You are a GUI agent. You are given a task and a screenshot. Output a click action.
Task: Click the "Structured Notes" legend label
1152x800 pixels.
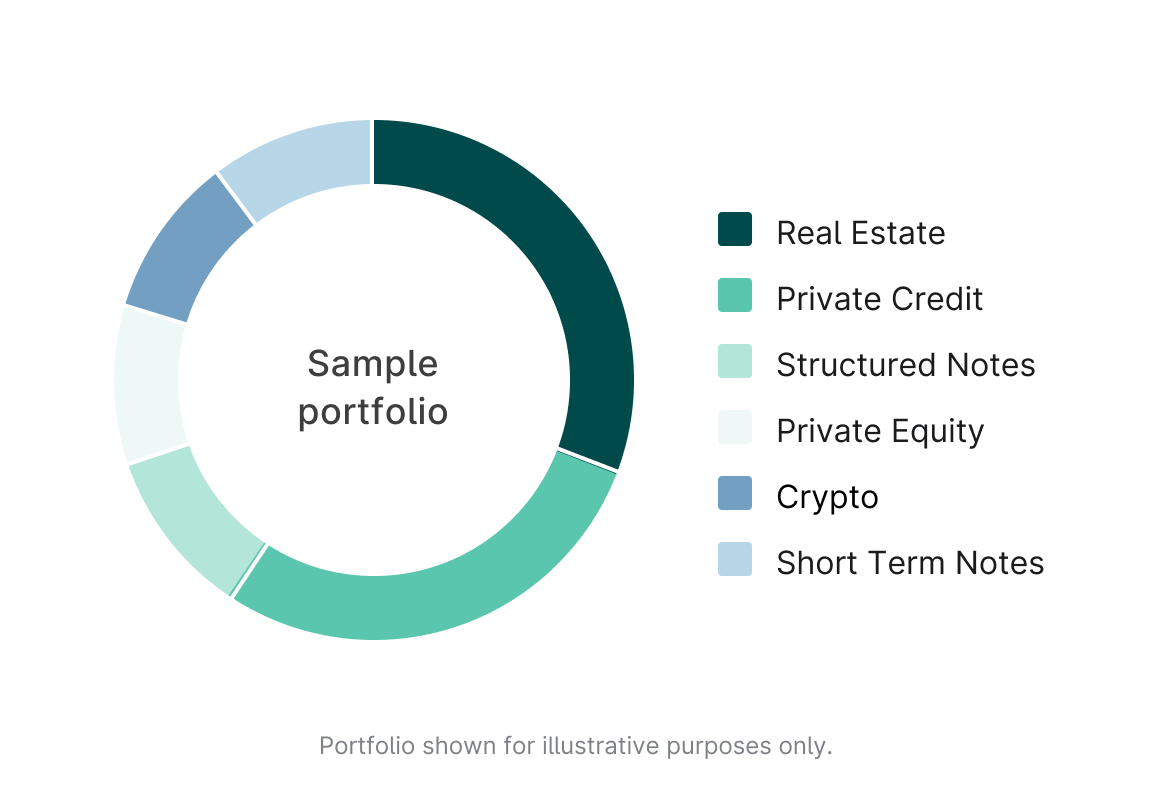[x=905, y=365]
